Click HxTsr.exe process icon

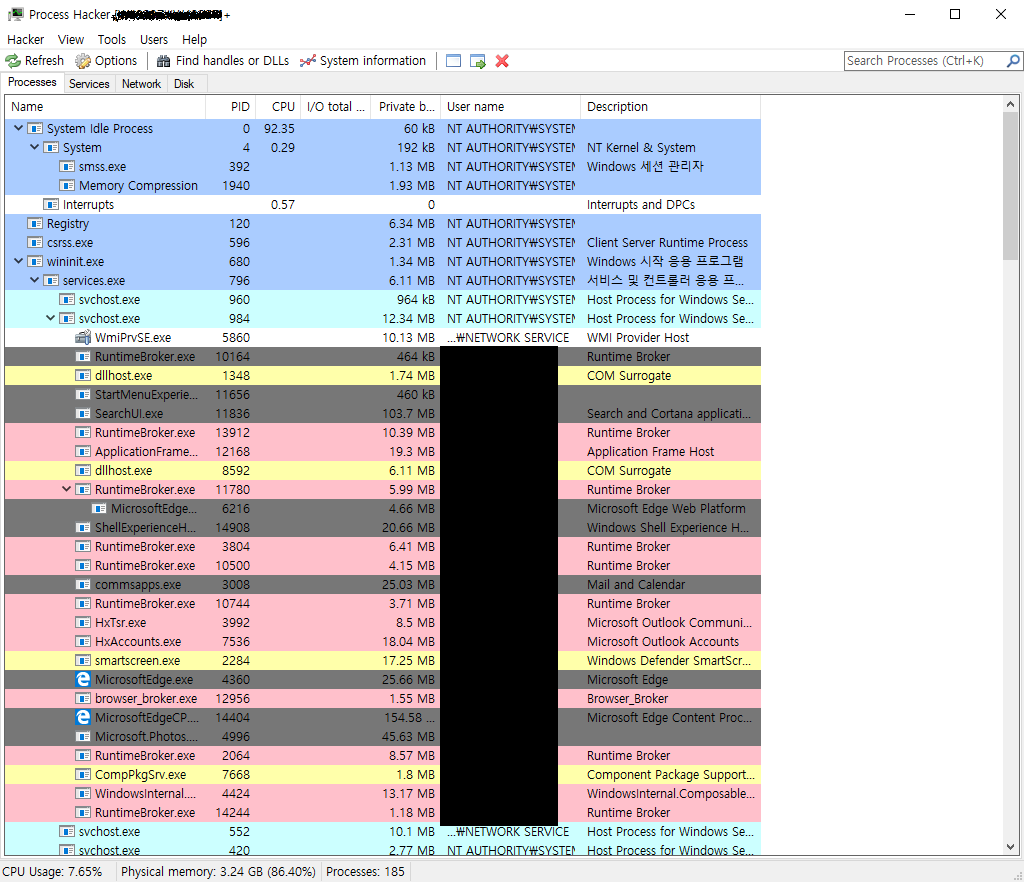pyautogui.click(x=83, y=622)
